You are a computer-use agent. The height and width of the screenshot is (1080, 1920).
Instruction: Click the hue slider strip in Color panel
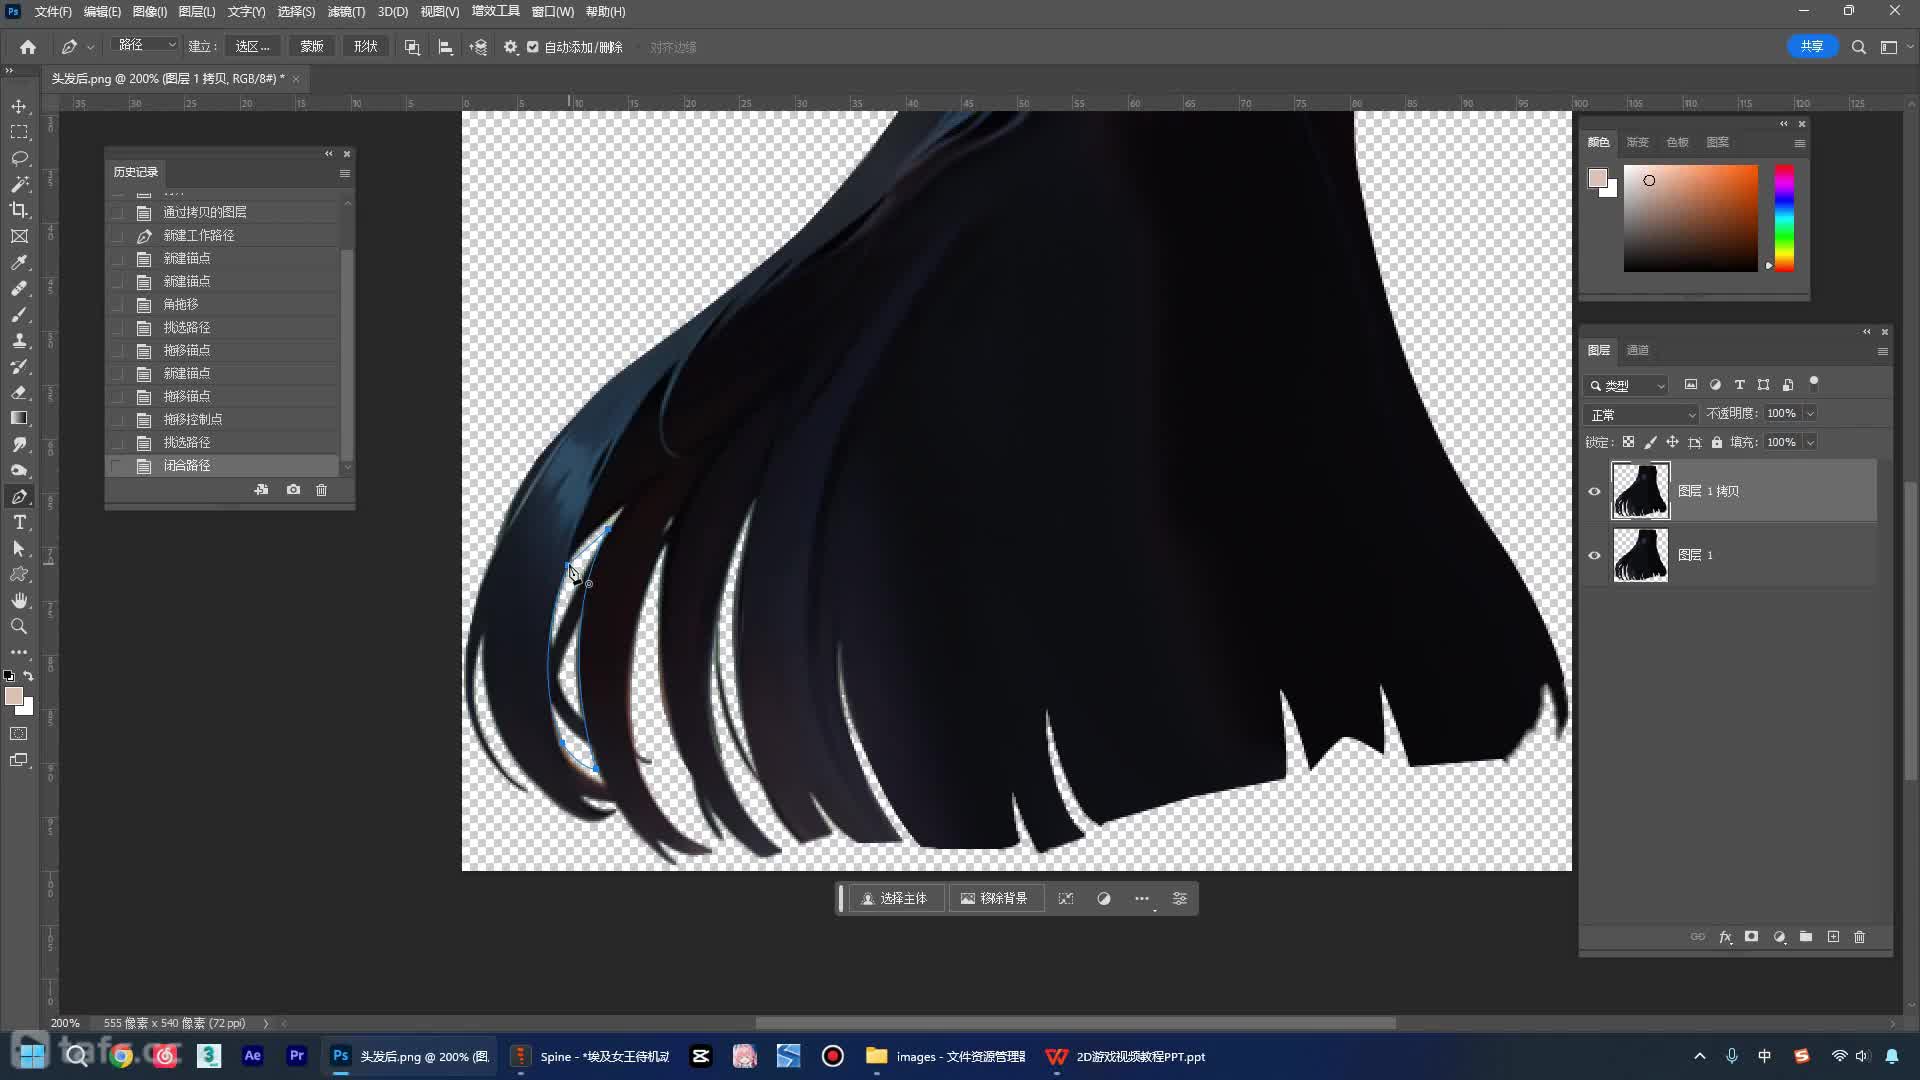(1784, 218)
